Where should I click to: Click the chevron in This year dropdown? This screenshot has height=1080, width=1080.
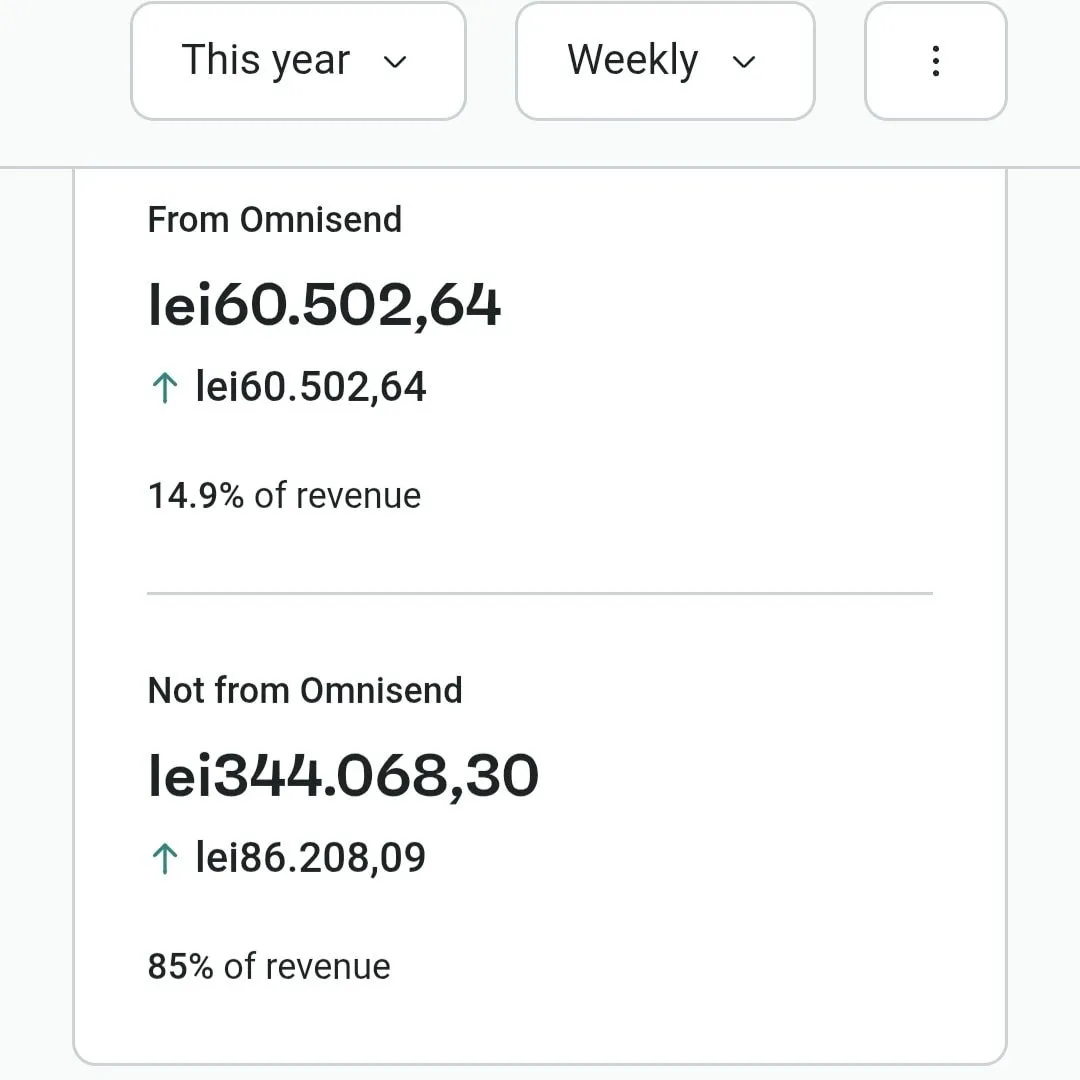(396, 62)
